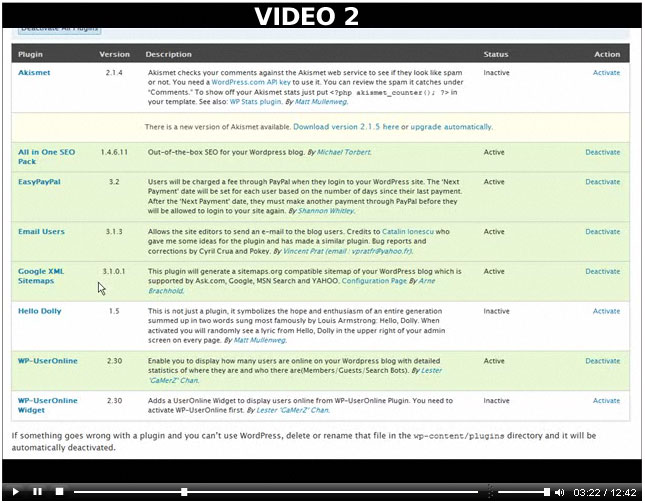This screenshot has width=645, height=503.
Task: Click the video seek bar handle
Action: click(x=184, y=491)
